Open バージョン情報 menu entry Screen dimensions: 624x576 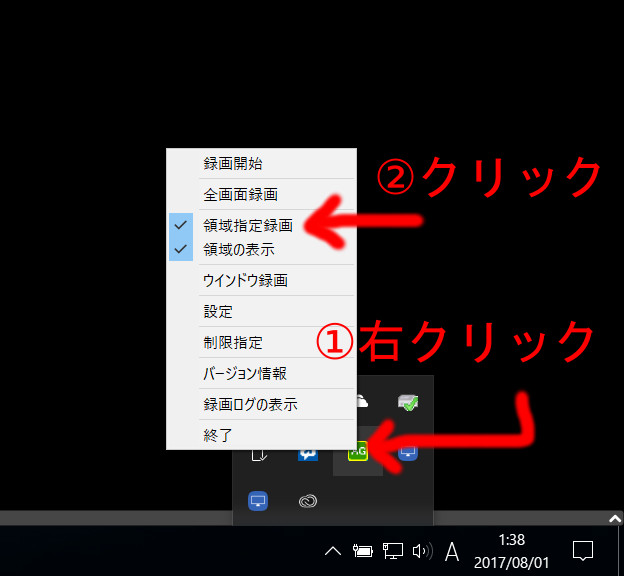pyautogui.click(x=261, y=373)
